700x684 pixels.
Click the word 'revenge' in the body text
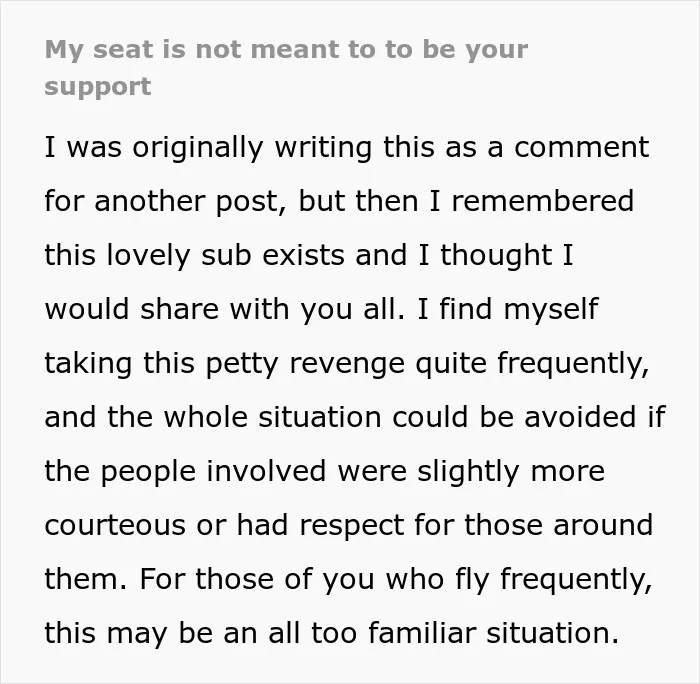tap(347, 364)
